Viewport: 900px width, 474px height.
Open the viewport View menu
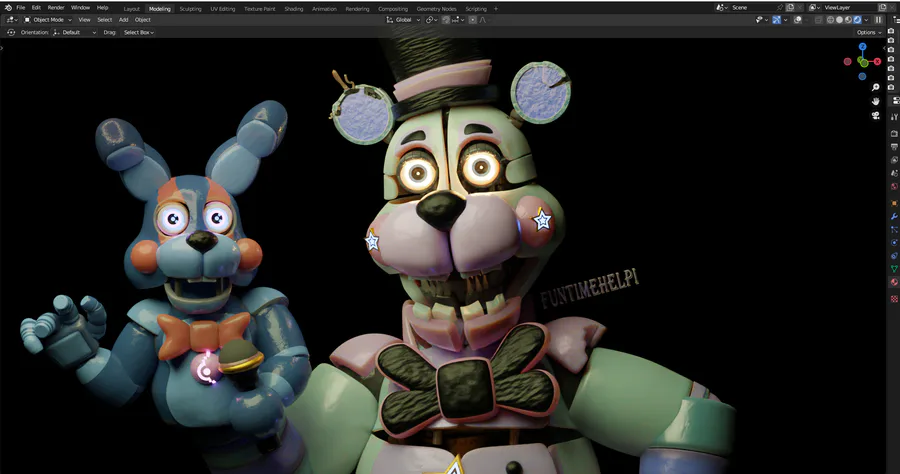click(84, 20)
